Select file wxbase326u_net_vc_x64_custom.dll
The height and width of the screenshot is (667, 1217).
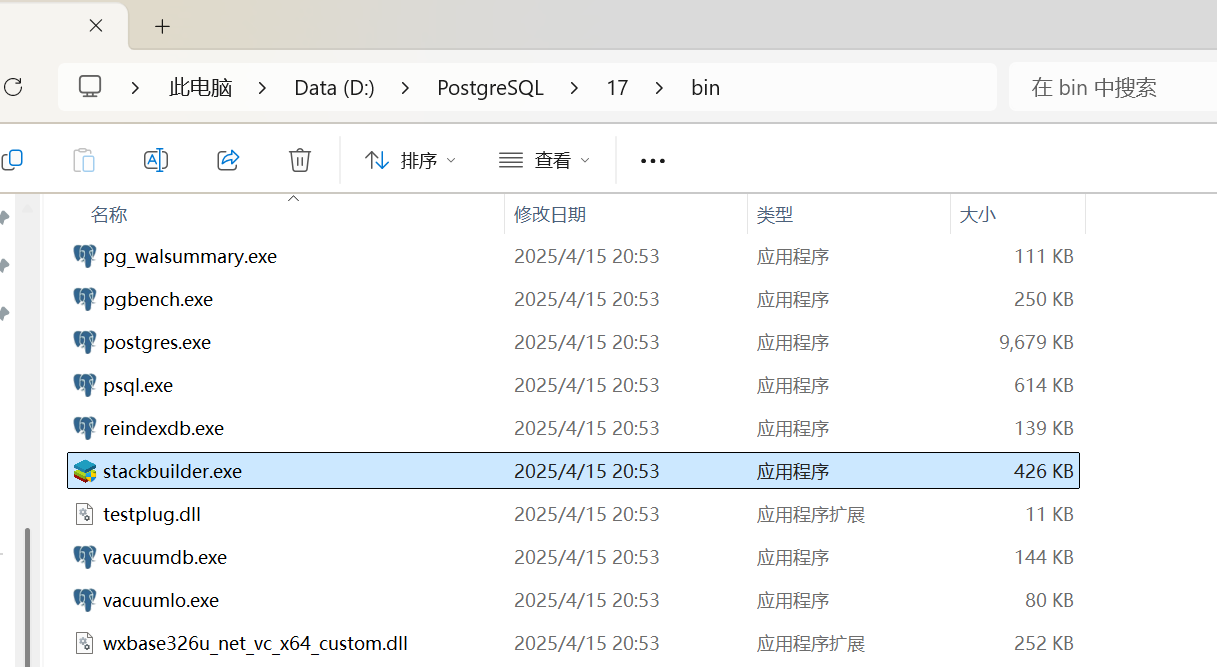pos(255,643)
